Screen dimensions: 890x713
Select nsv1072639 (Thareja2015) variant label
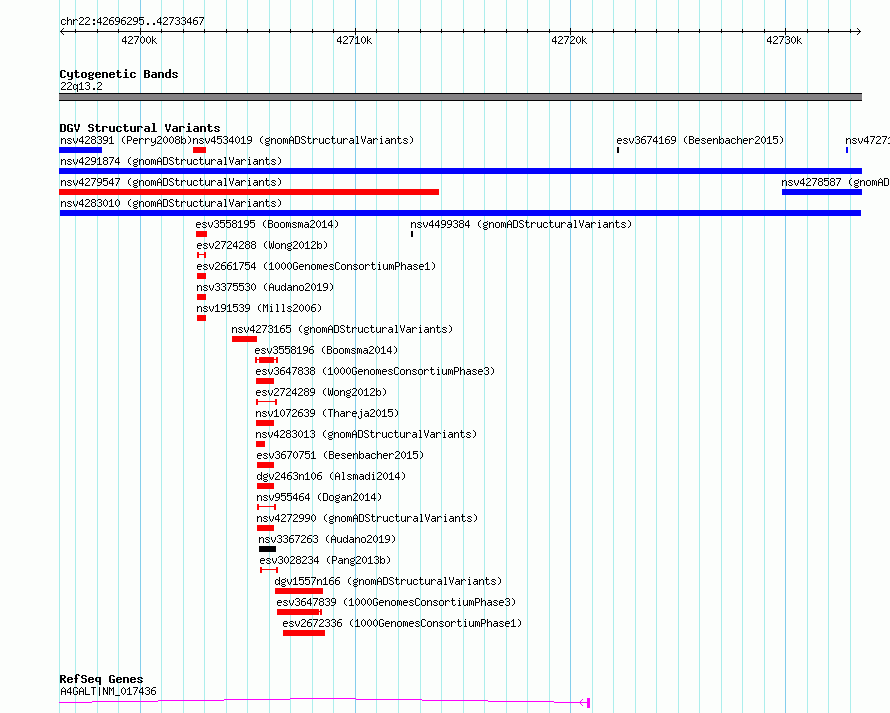327,413
